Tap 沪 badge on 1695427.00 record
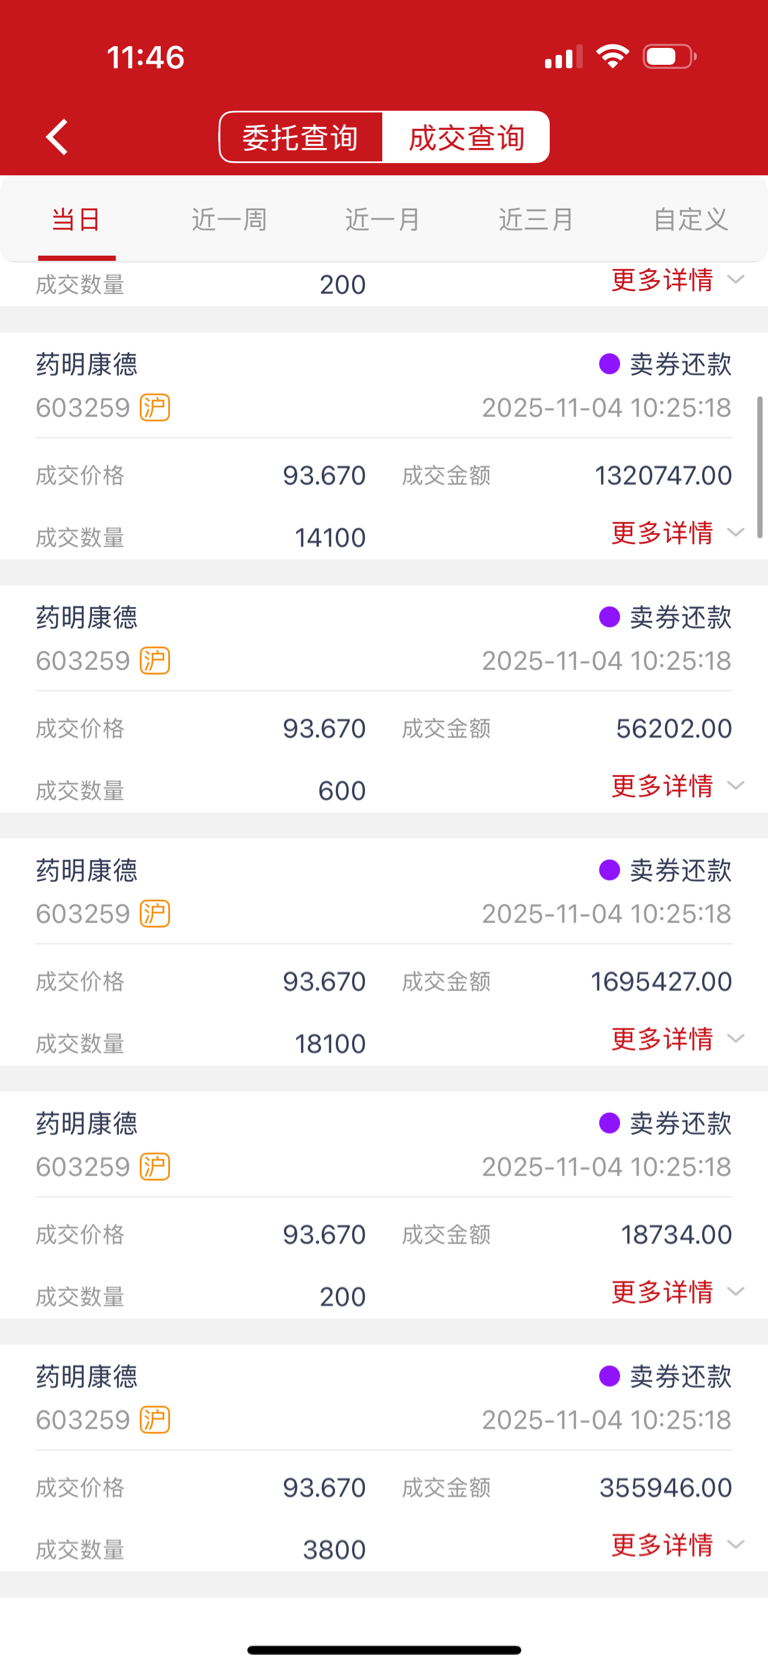Screen dimensions: 768x1669 pos(155,914)
